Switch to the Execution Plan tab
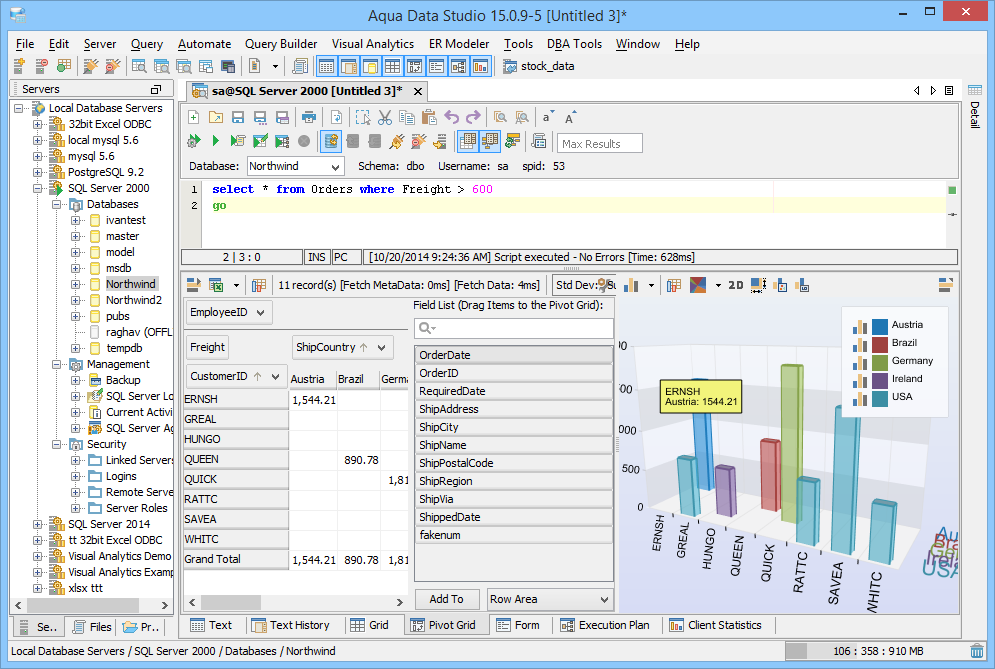The image size is (995, 669). (x=605, y=625)
